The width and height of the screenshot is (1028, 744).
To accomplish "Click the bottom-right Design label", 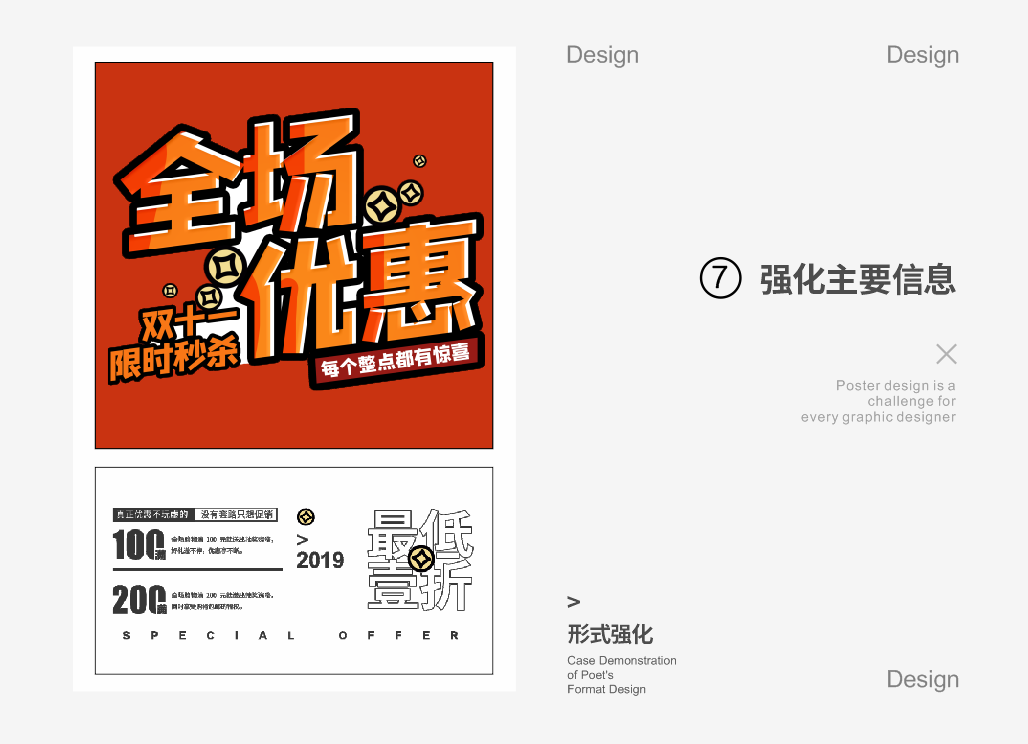I will [x=922, y=680].
